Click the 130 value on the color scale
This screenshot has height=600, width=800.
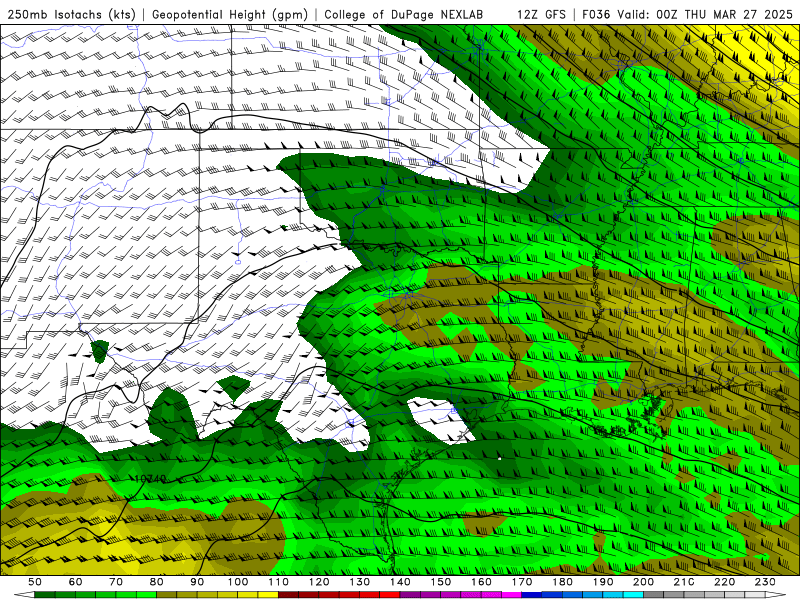tap(360, 582)
